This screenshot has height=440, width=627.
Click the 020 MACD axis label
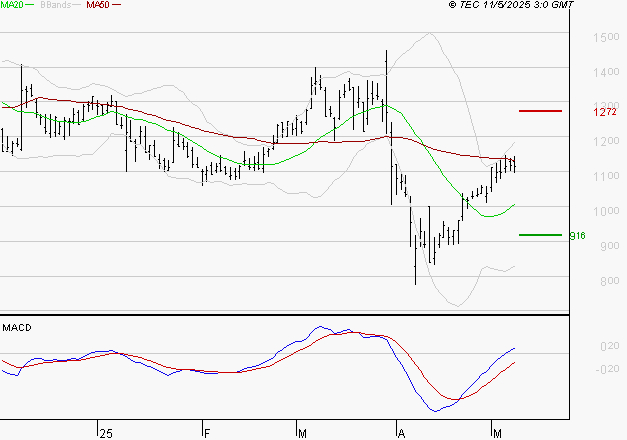(609, 346)
